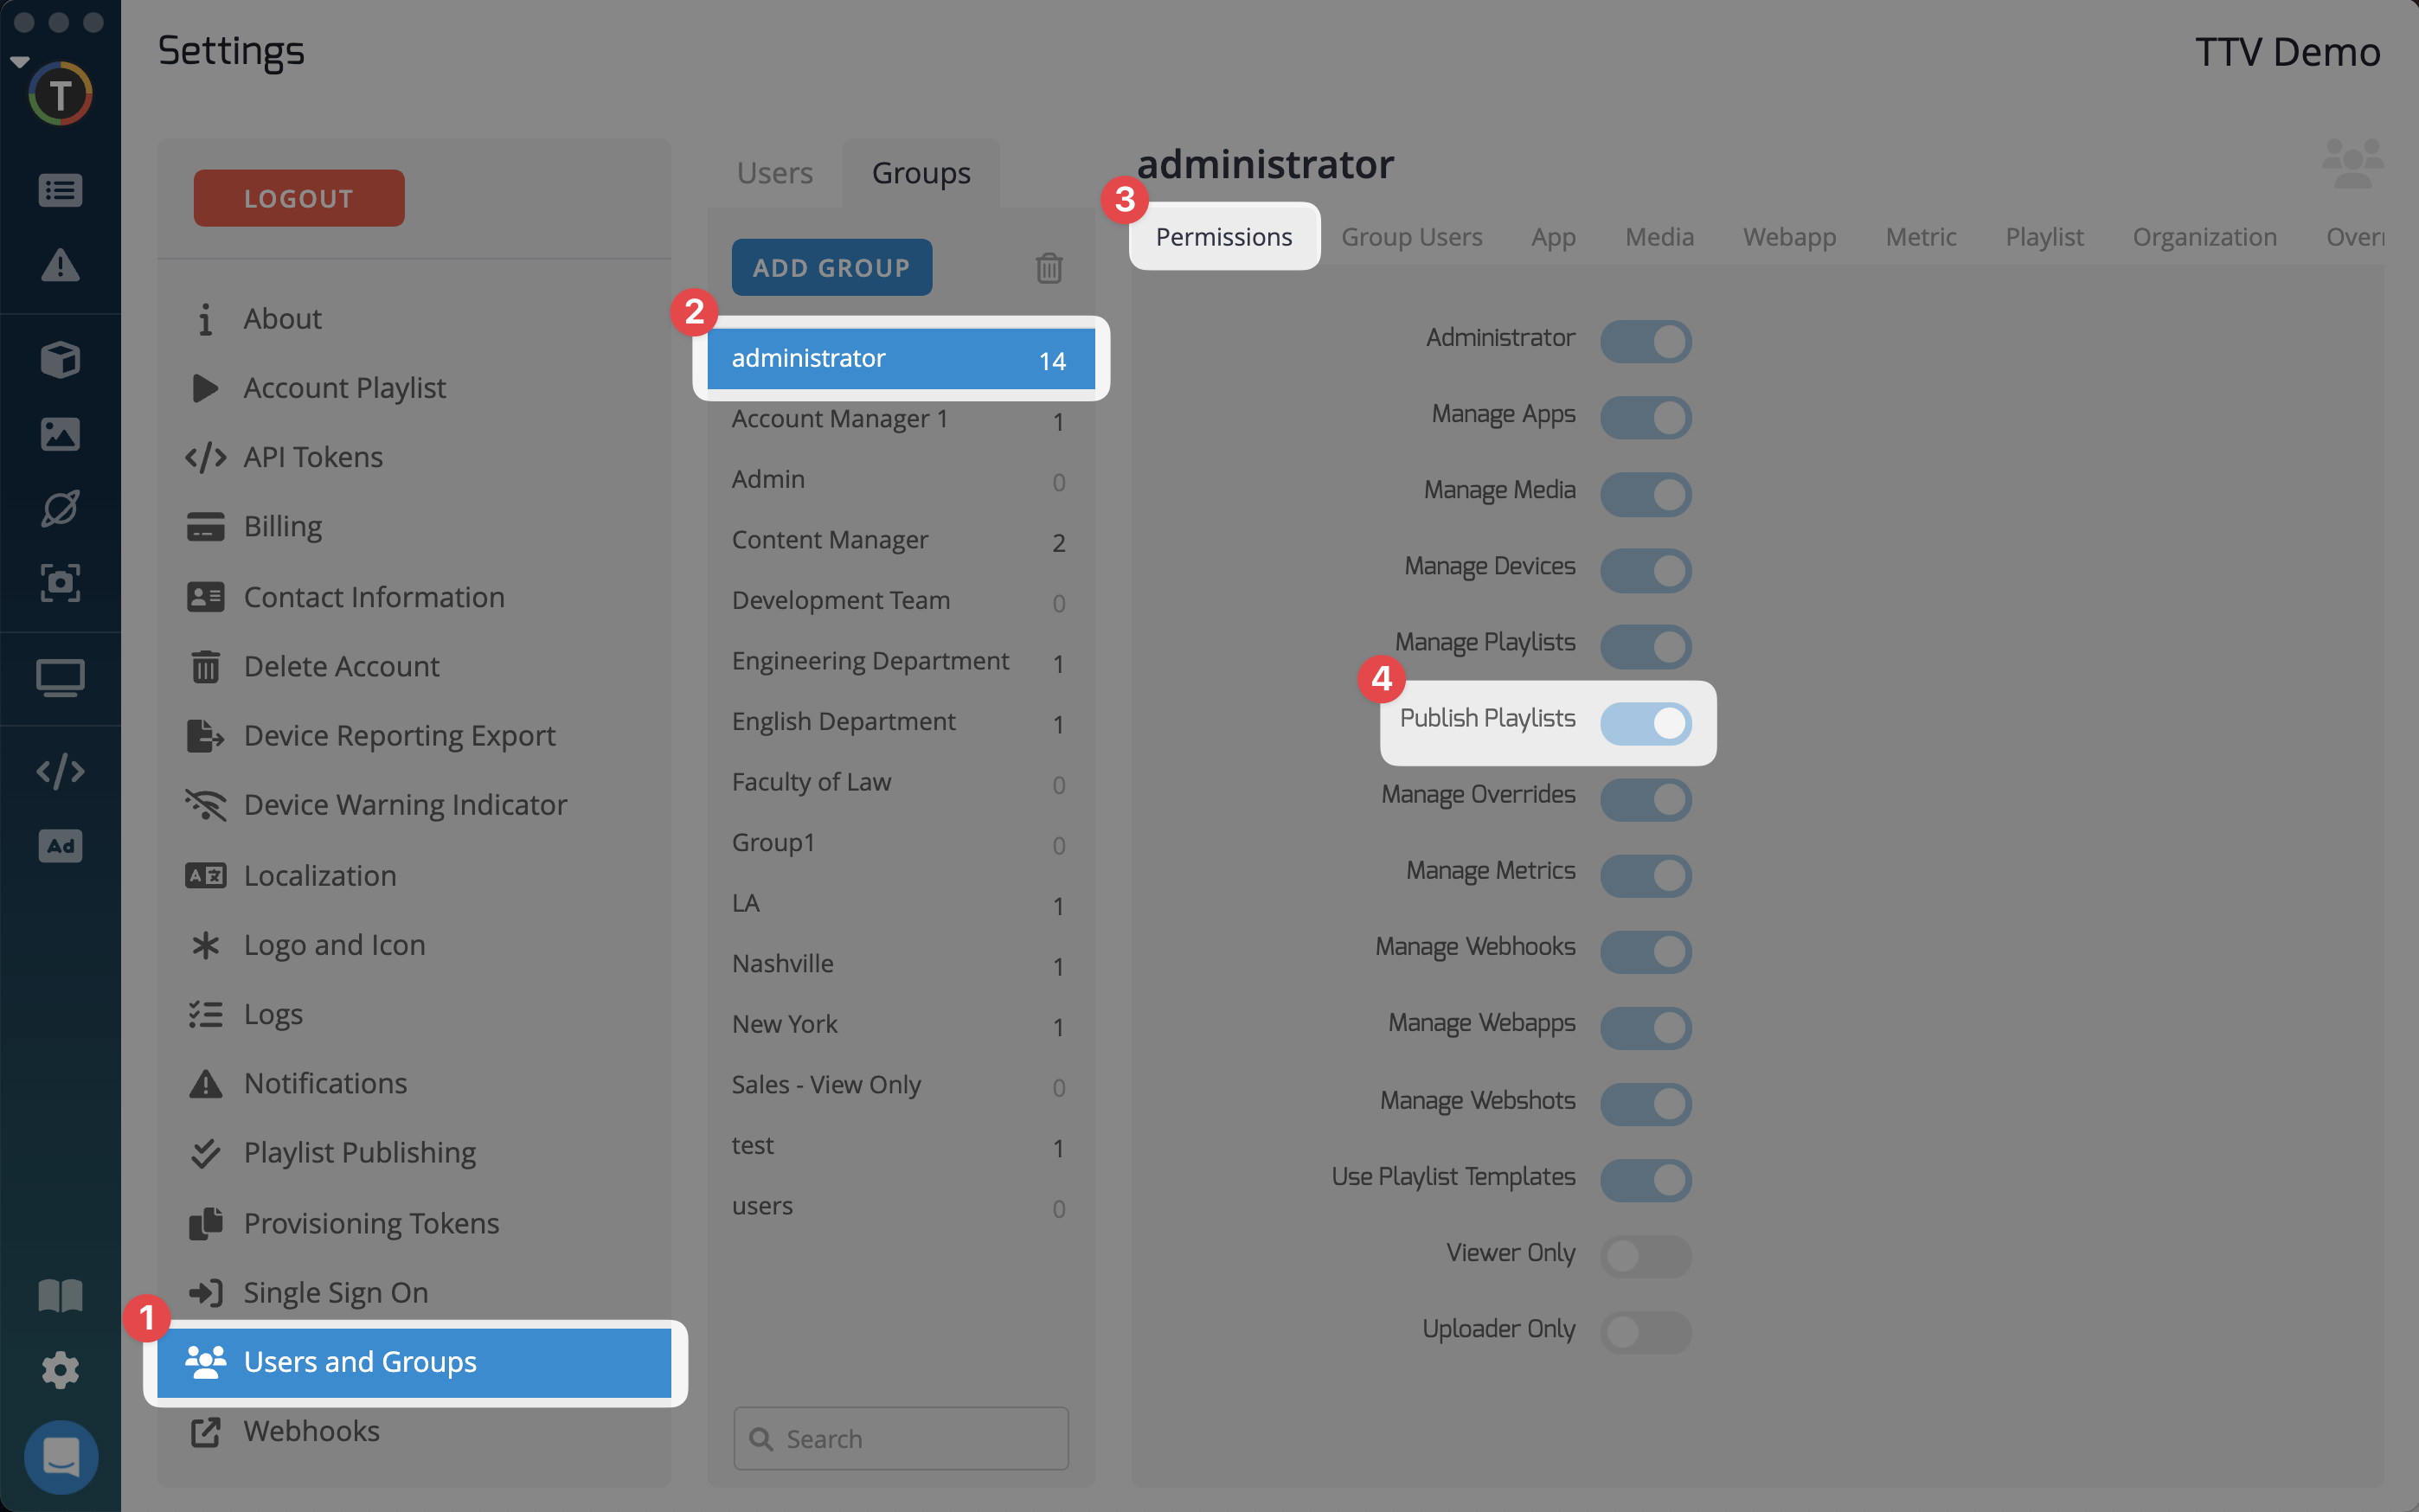Click the group Search input field
This screenshot has width=2419, height=1512.
900,1438
